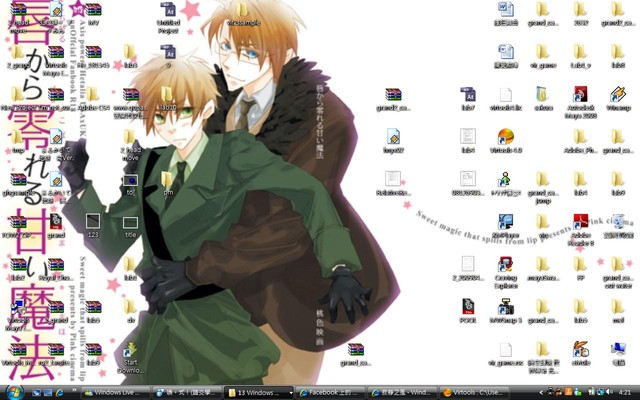640x400 pixels.
Task: Select the Untitled Project After Effects file
Action: click(168, 18)
